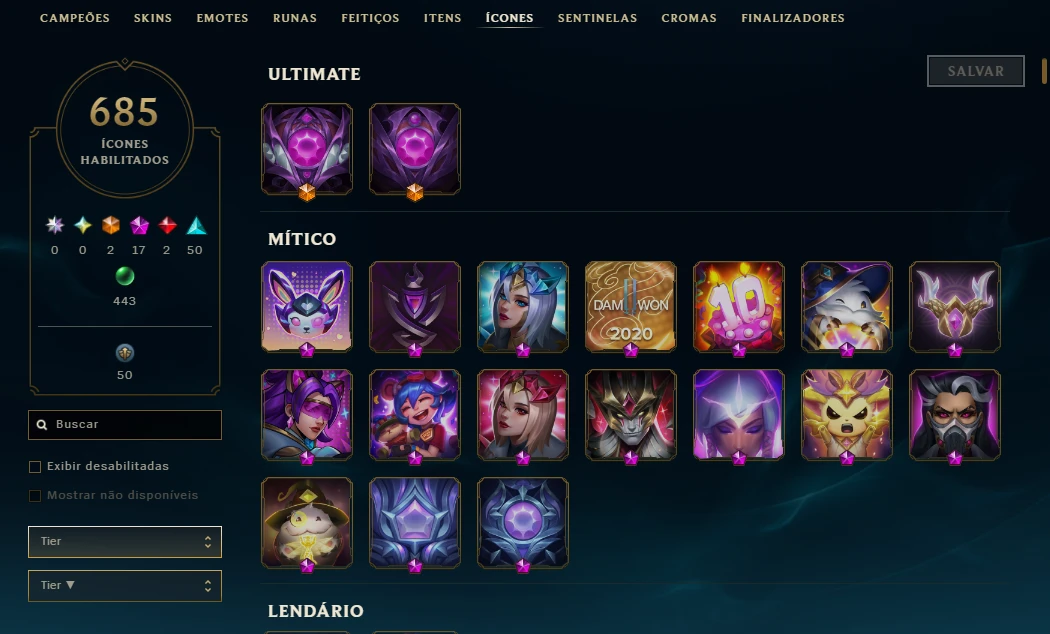The image size is (1050, 634).
Task: Open the Skins tab
Action: pos(153,18)
